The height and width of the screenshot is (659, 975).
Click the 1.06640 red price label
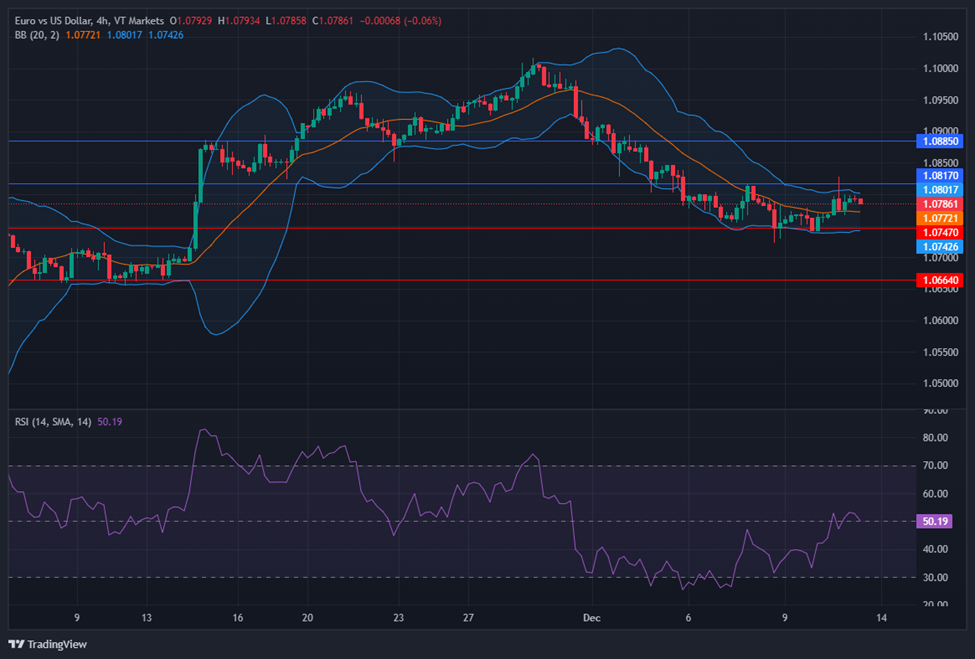click(x=940, y=280)
